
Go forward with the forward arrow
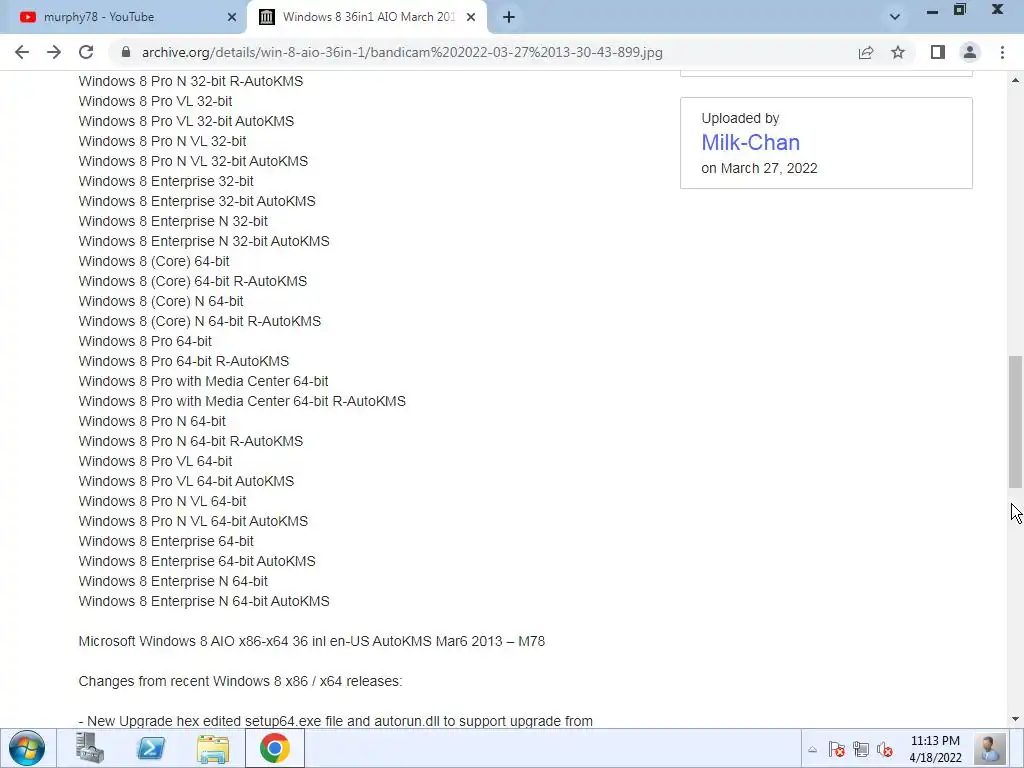[x=54, y=52]
